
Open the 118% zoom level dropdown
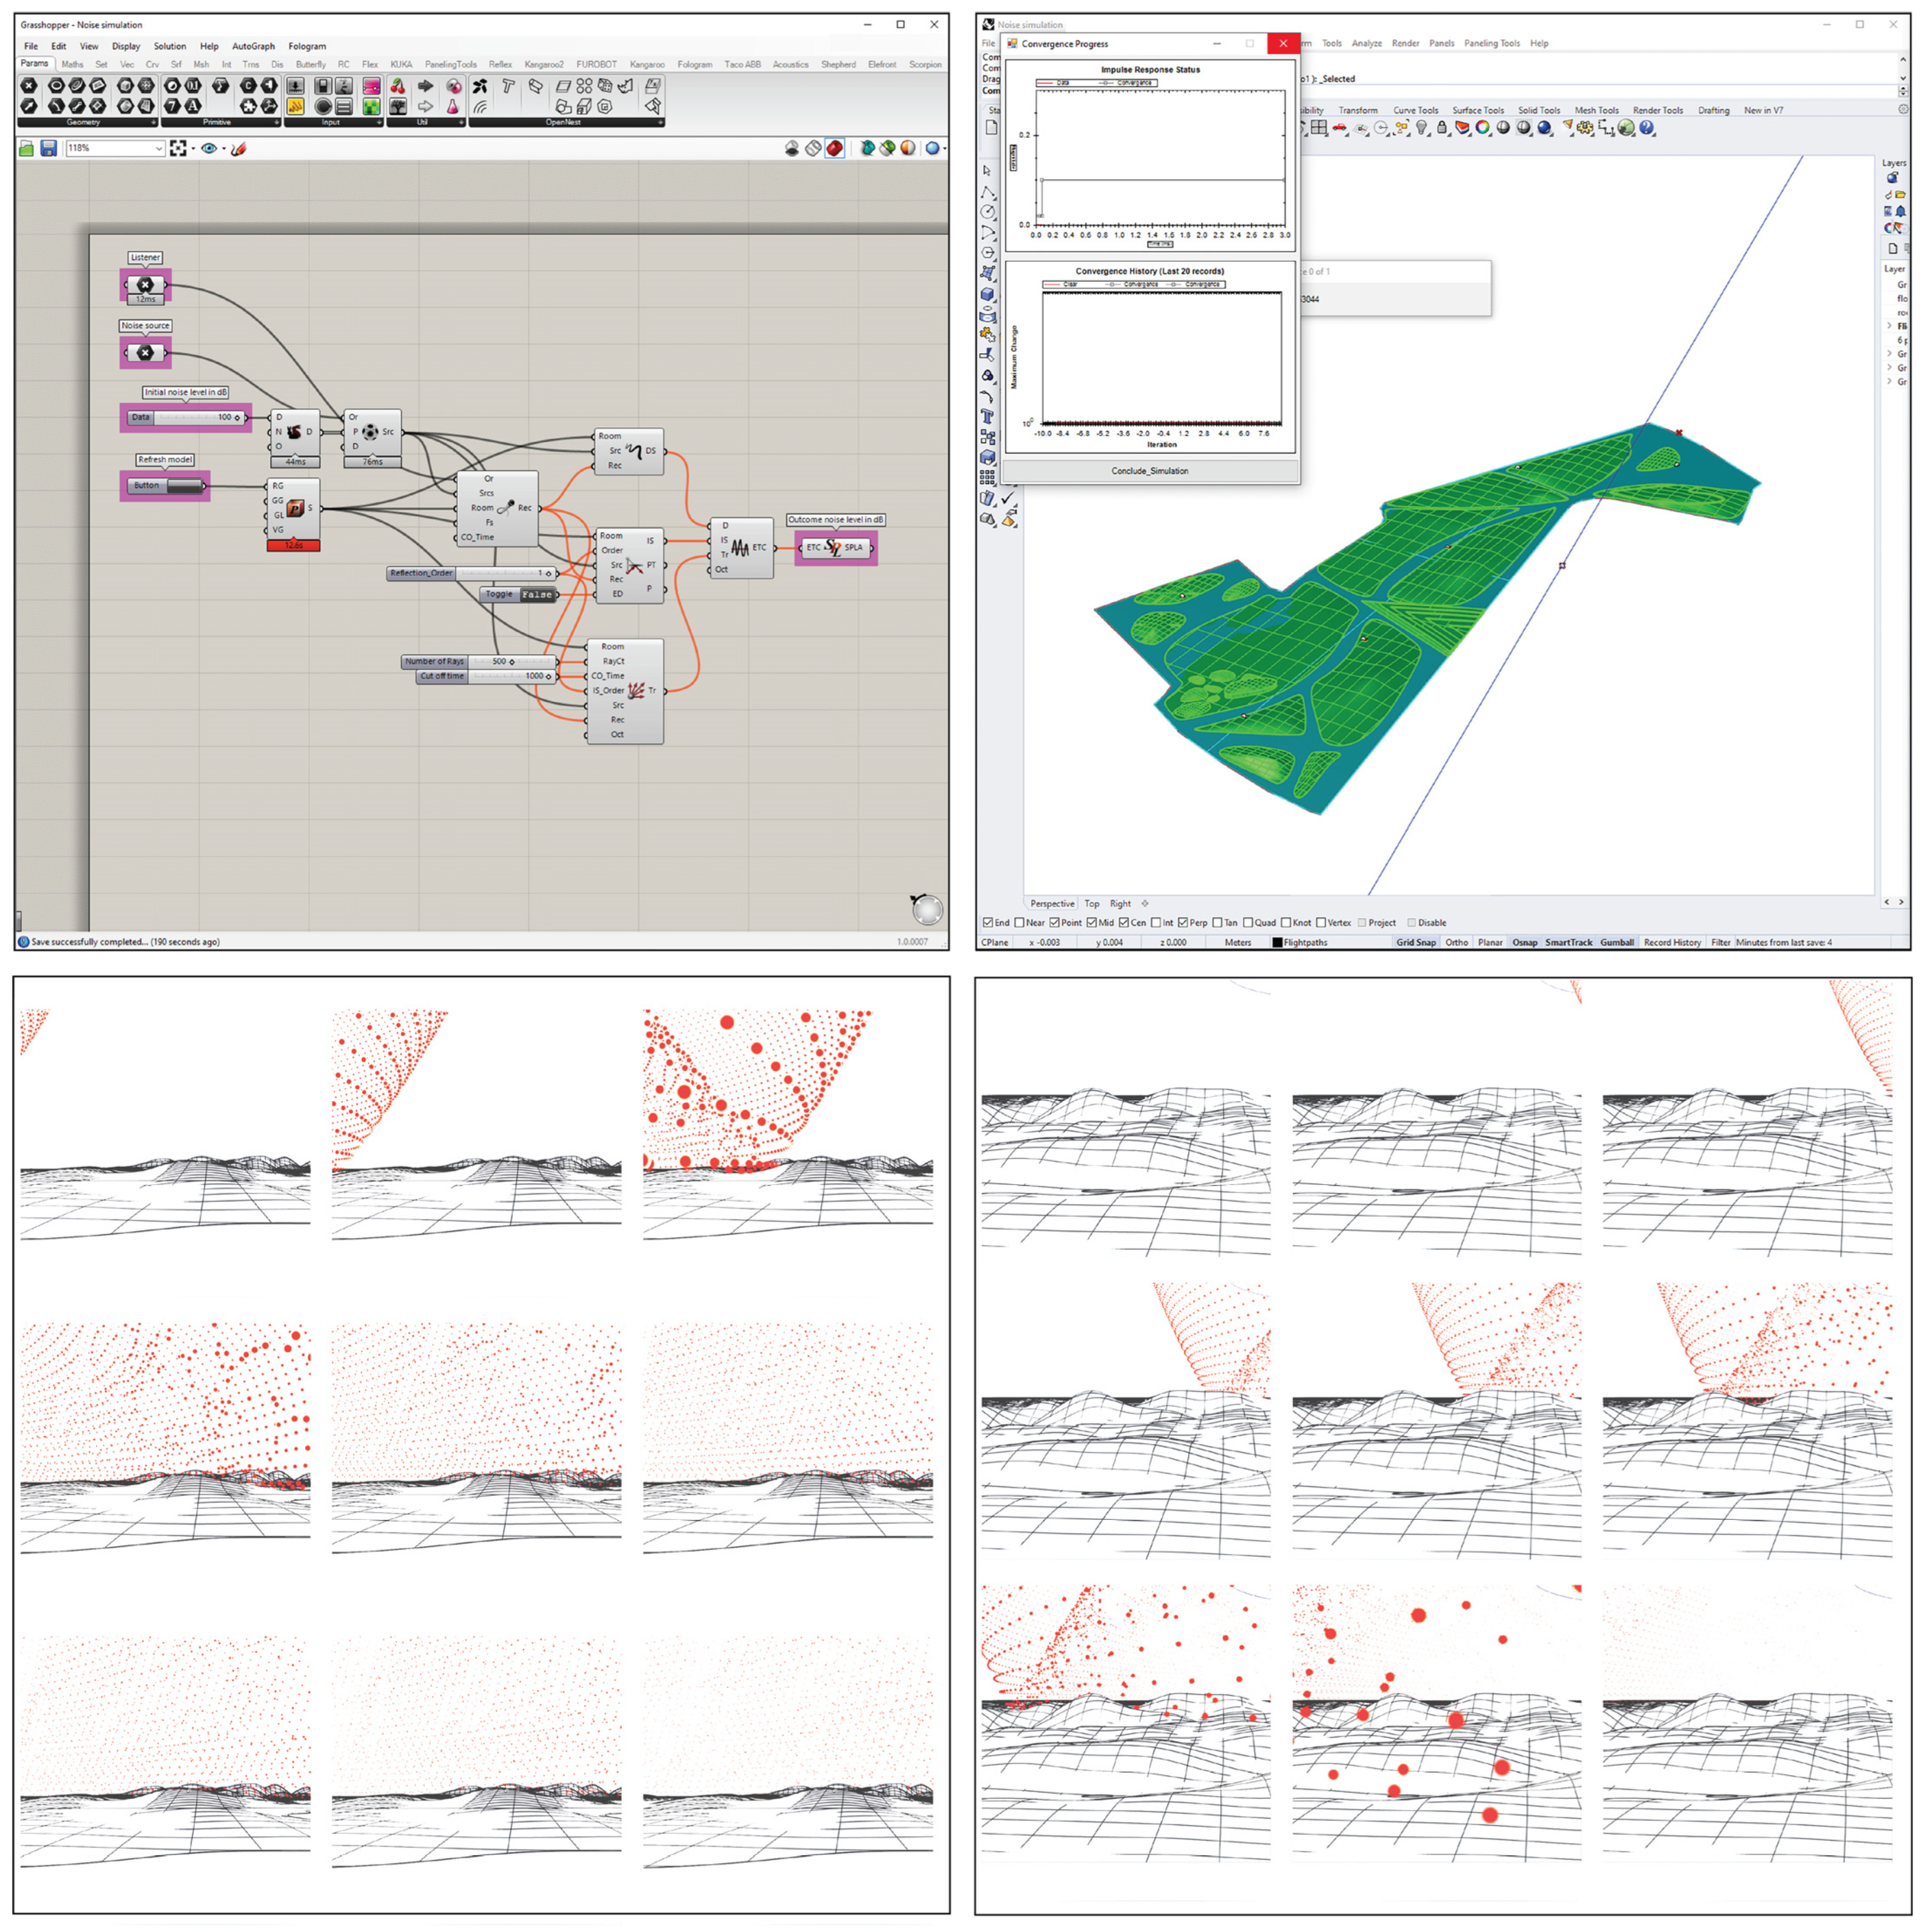pyautogui.click(x=159, y=148)
